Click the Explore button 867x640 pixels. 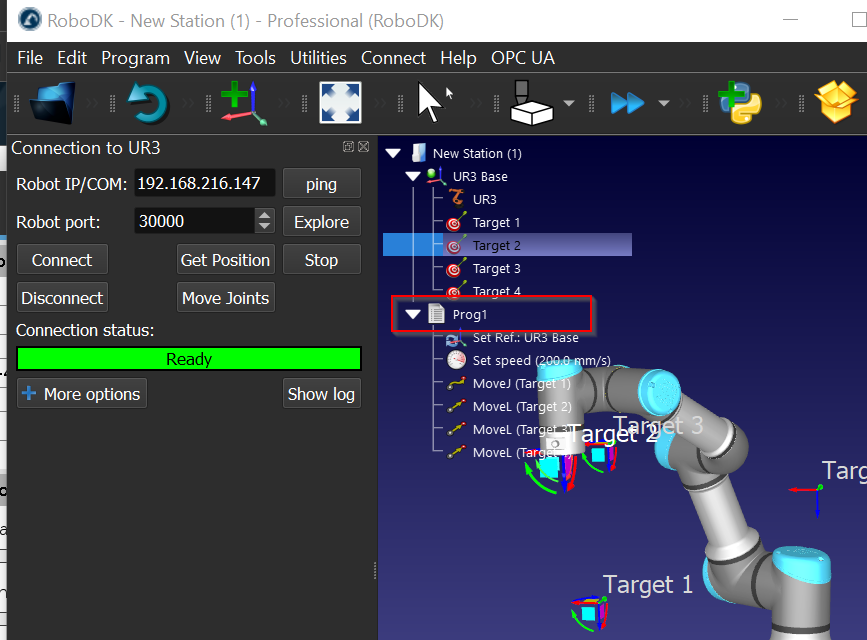(x=321, y=222)
